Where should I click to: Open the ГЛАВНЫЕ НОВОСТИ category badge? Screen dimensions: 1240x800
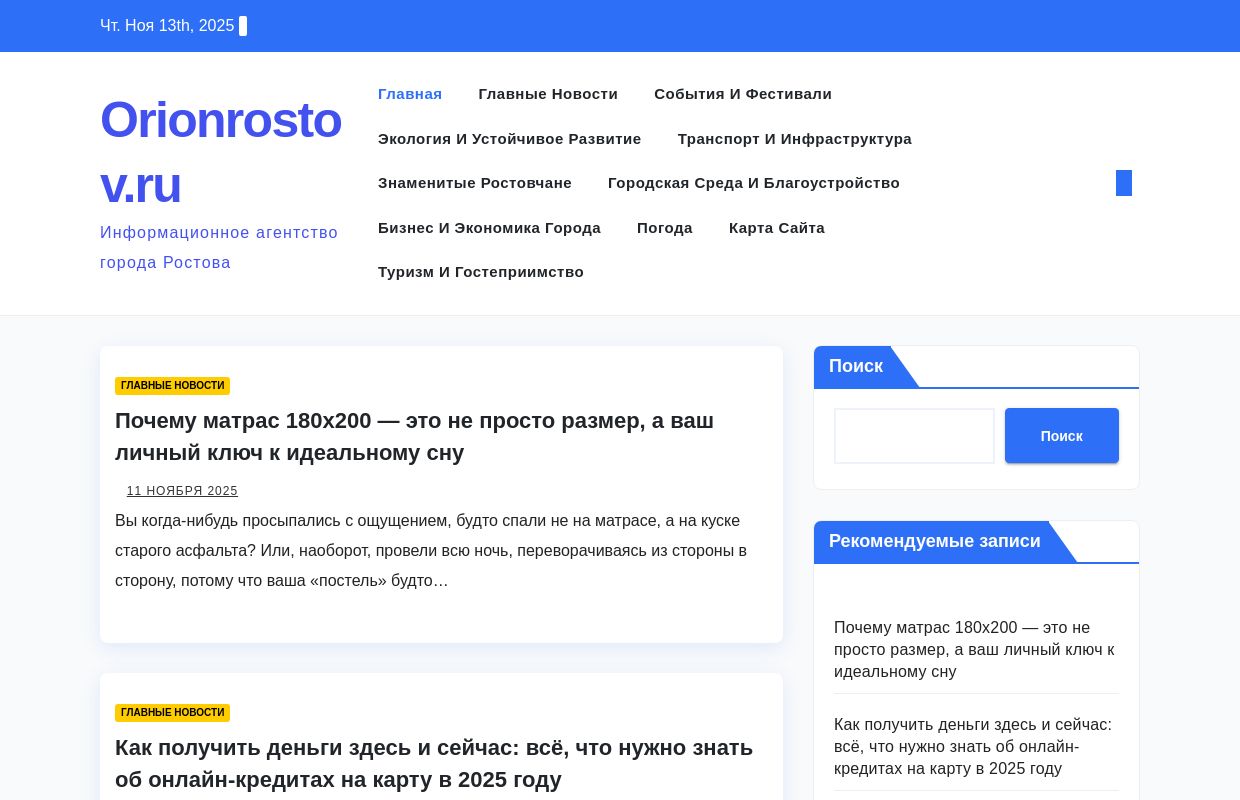pos(172,385)
